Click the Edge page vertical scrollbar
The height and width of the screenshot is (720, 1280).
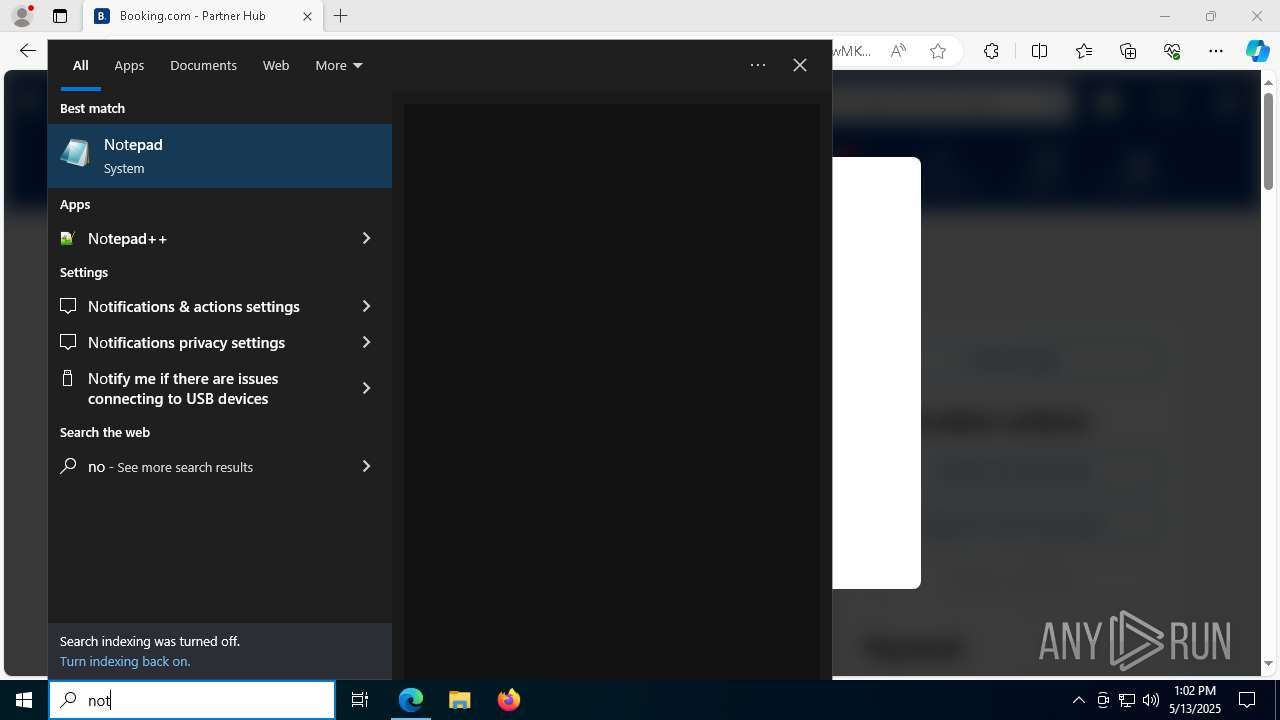click(x=1268, y=141)
